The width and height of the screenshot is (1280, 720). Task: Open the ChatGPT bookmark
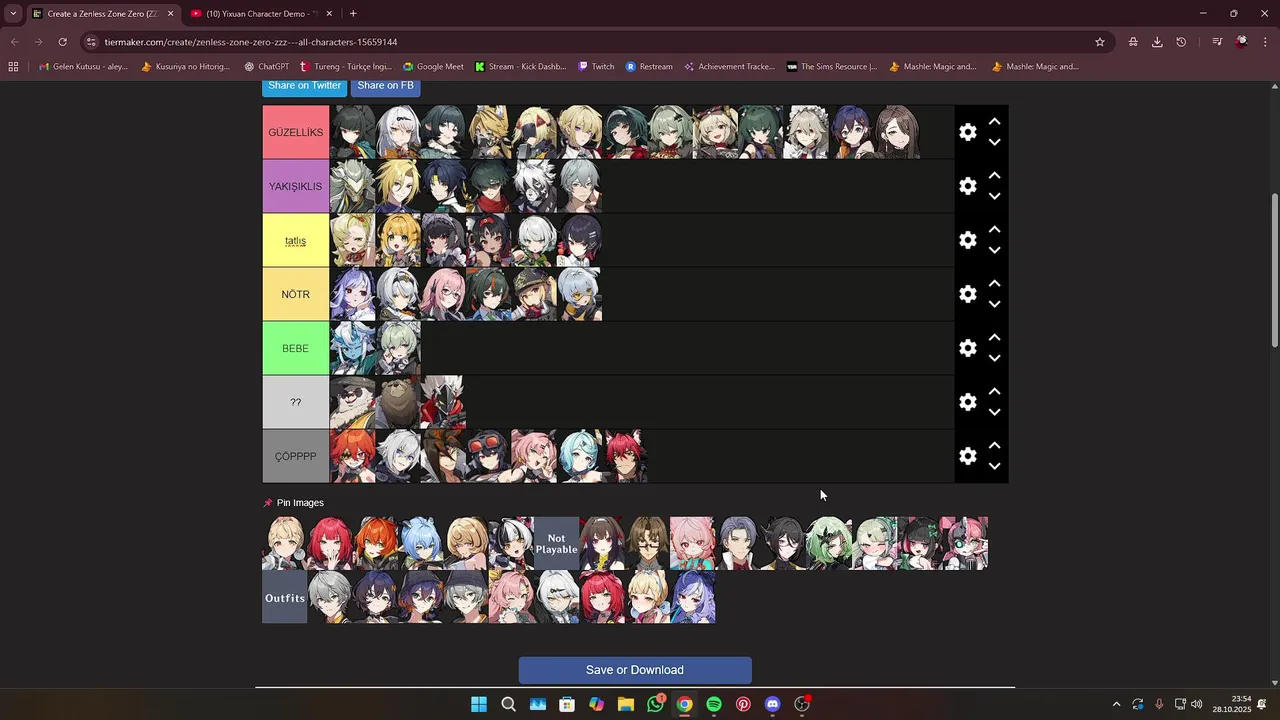point(266,67)
